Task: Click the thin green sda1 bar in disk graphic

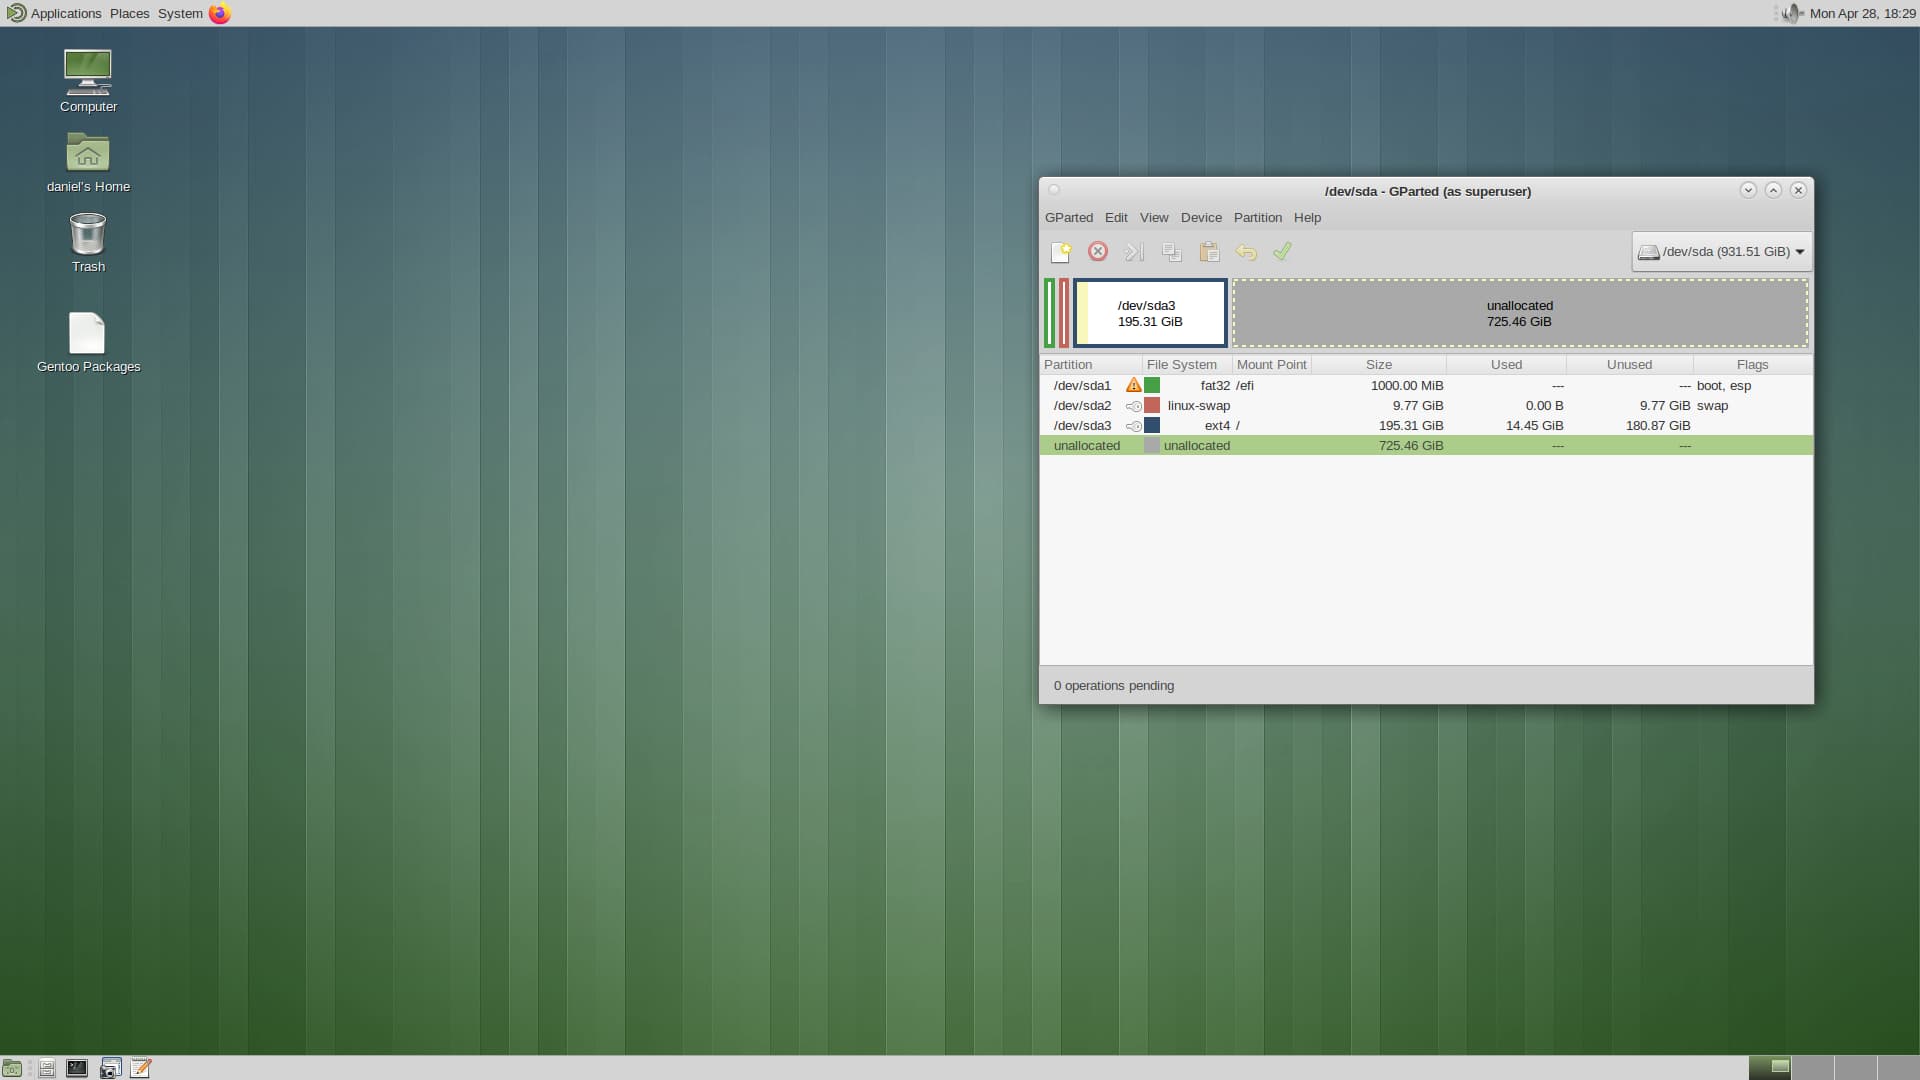Action: tap(1049, 313)
